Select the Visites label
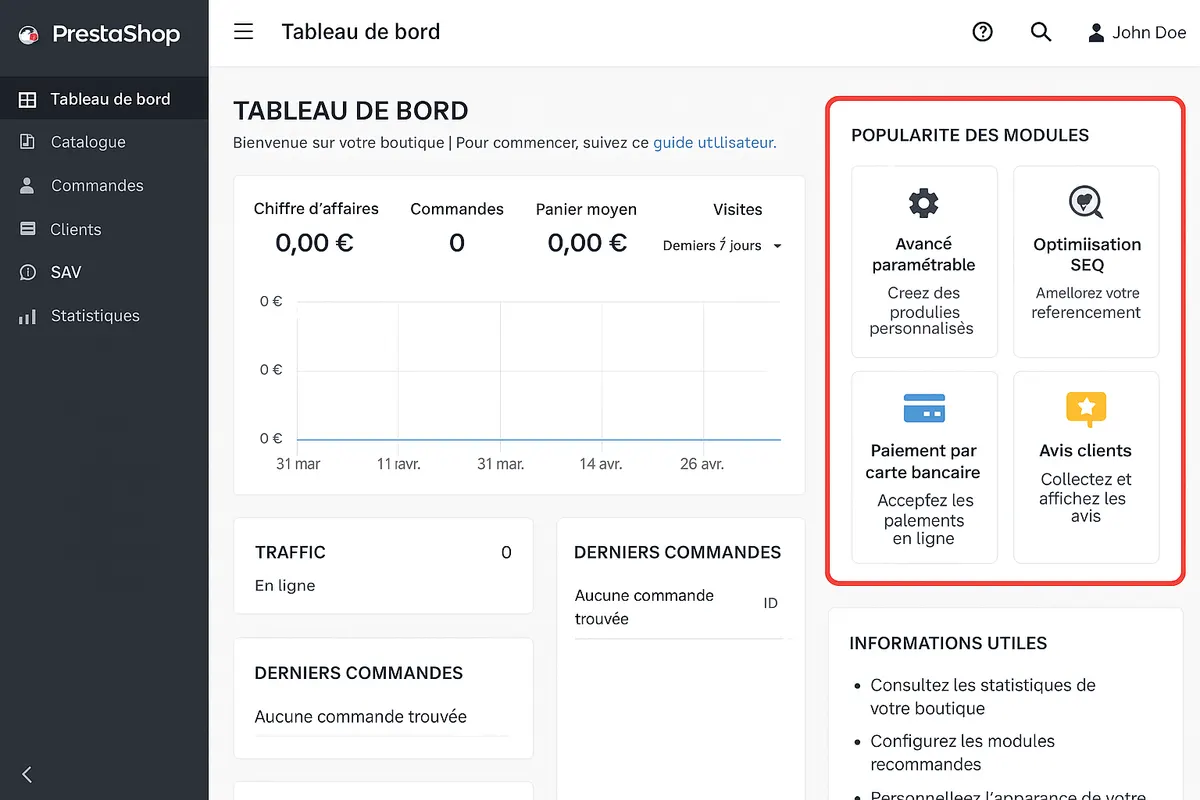Viewport: 1200px width, 800px height. [737, 209]
